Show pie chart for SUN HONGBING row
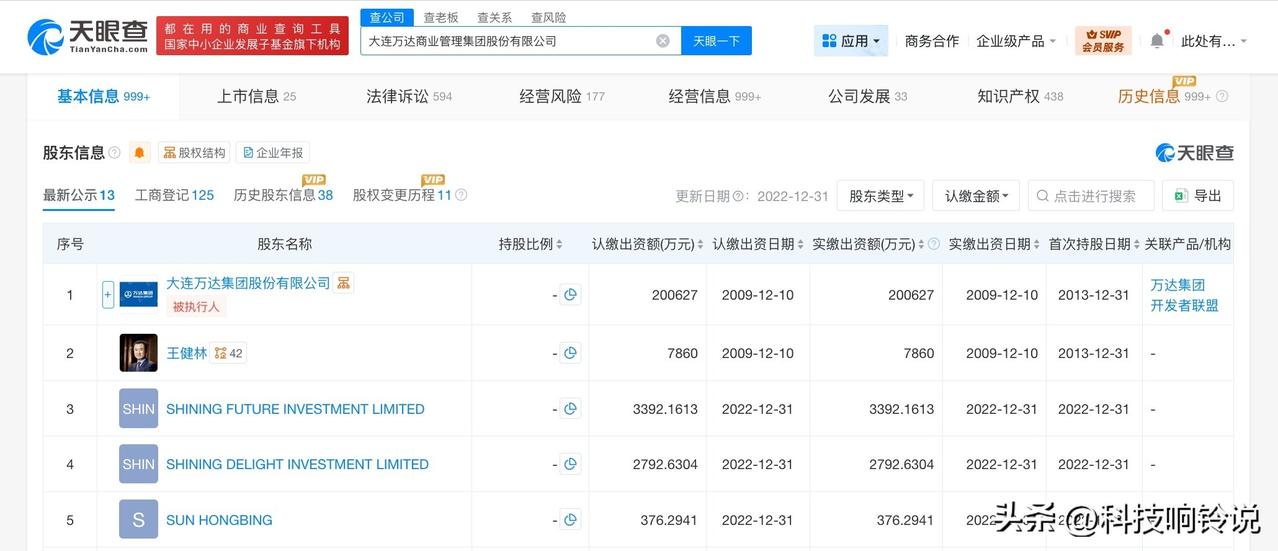 (x=570, y=520)
